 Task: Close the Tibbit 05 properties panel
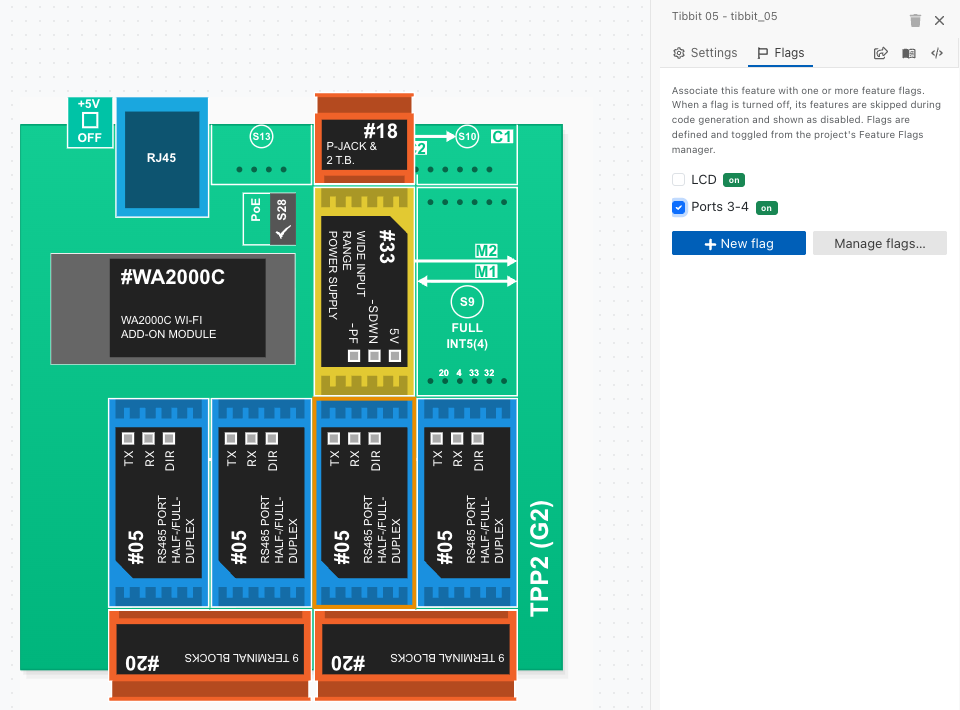[x=939, y=20]
